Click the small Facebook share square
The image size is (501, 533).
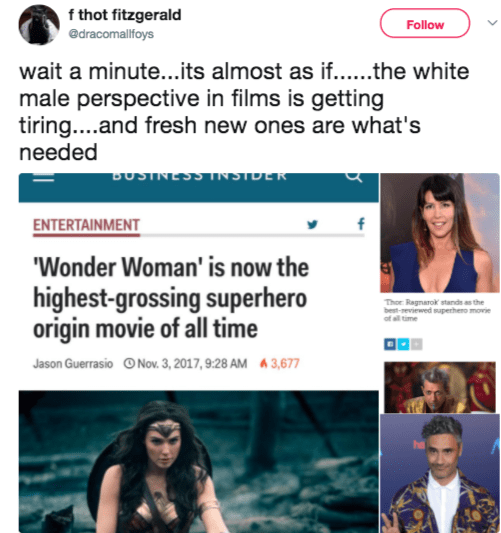[390, 344]
